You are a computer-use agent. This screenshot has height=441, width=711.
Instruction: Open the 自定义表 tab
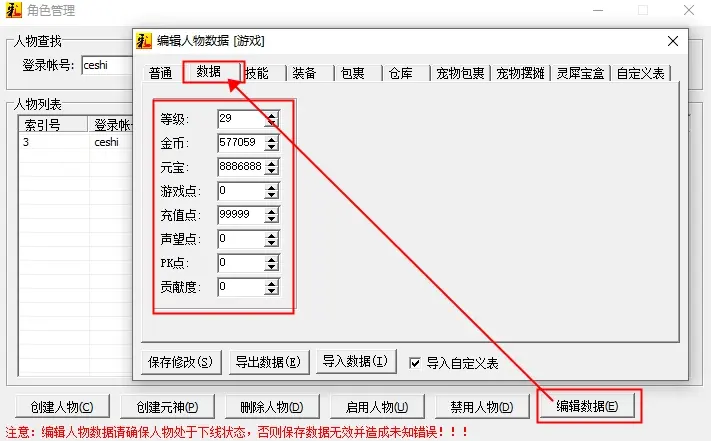641,73
